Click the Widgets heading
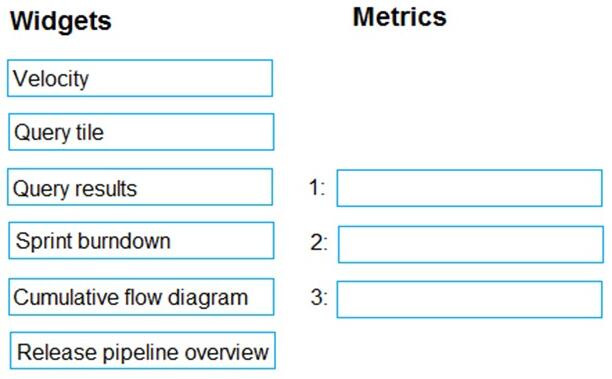The image size is (612, 379). tap(61, 21)
